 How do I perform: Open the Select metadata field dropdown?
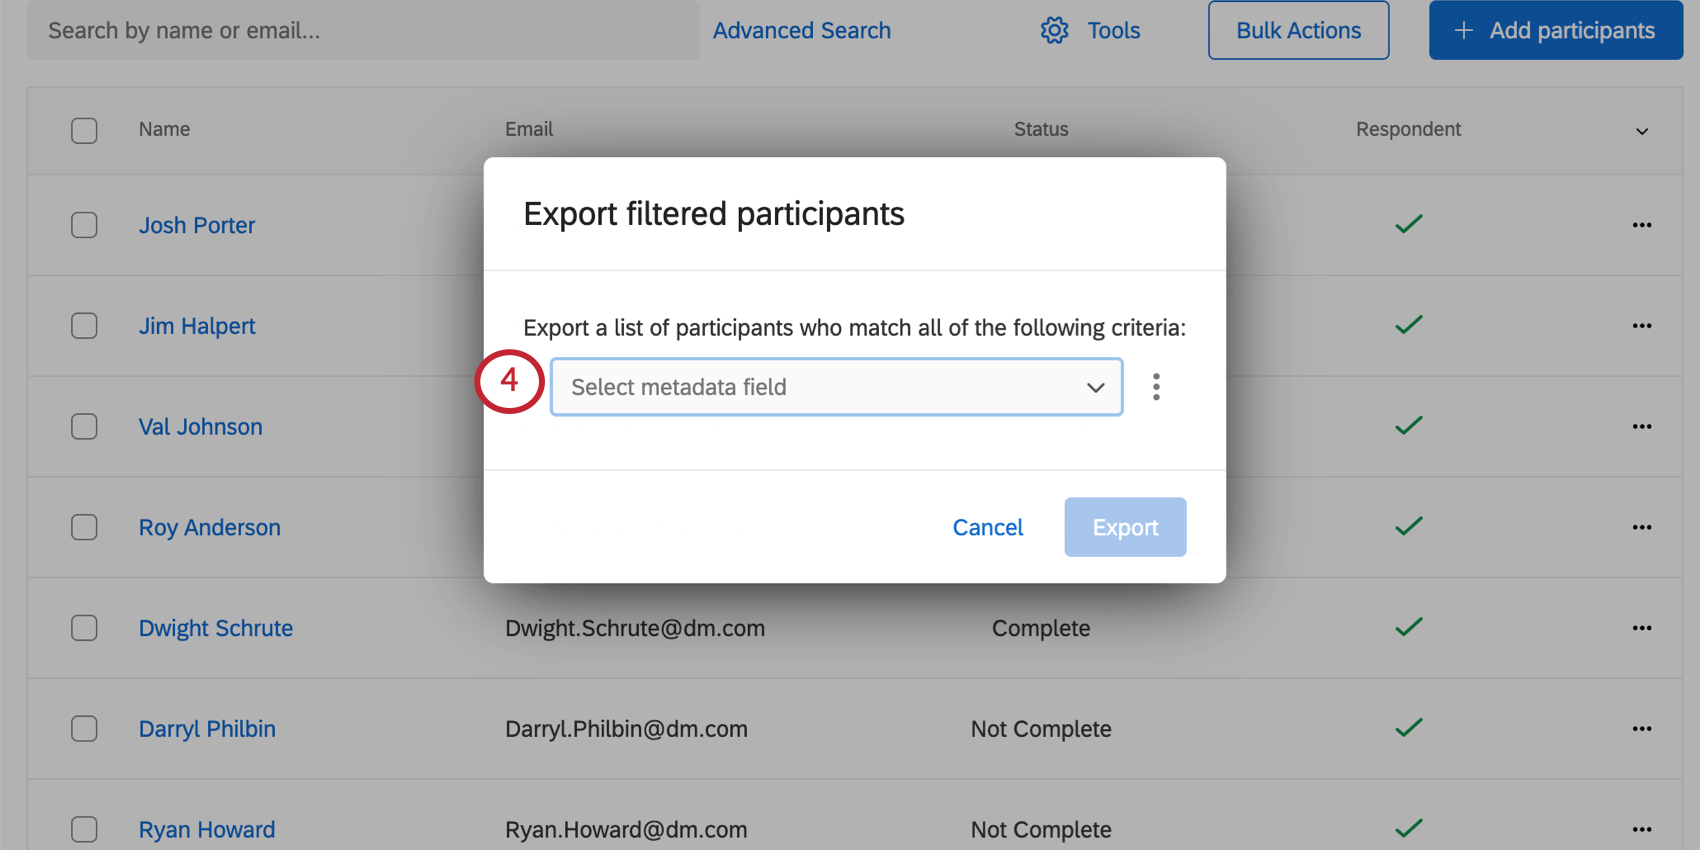pyautogui.click(x=836, y=387)
